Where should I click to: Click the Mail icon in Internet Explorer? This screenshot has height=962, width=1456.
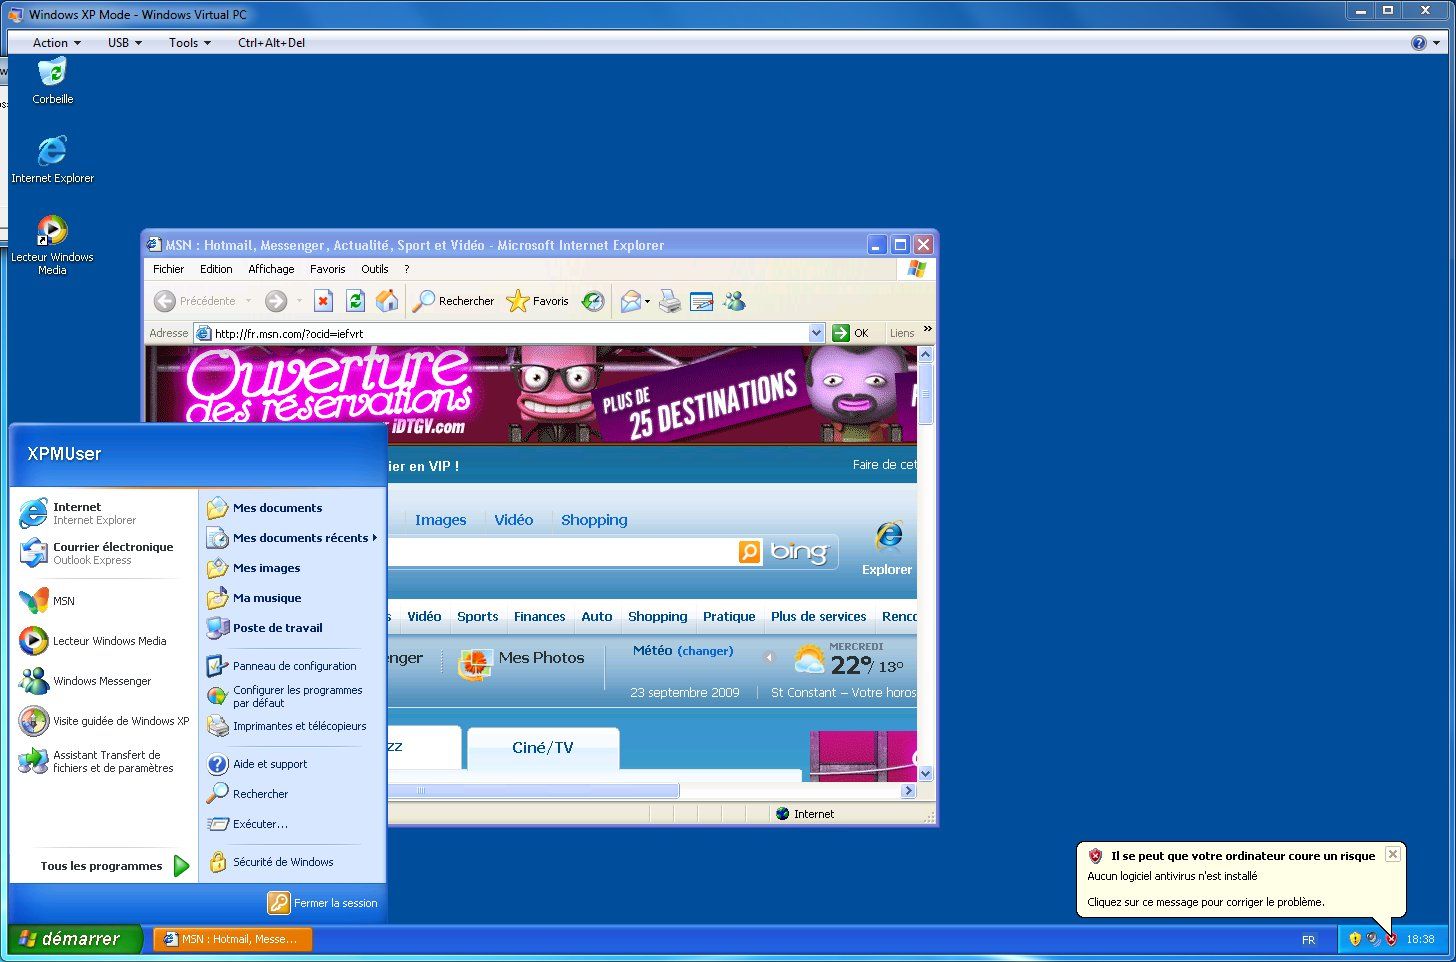(631, 301)
